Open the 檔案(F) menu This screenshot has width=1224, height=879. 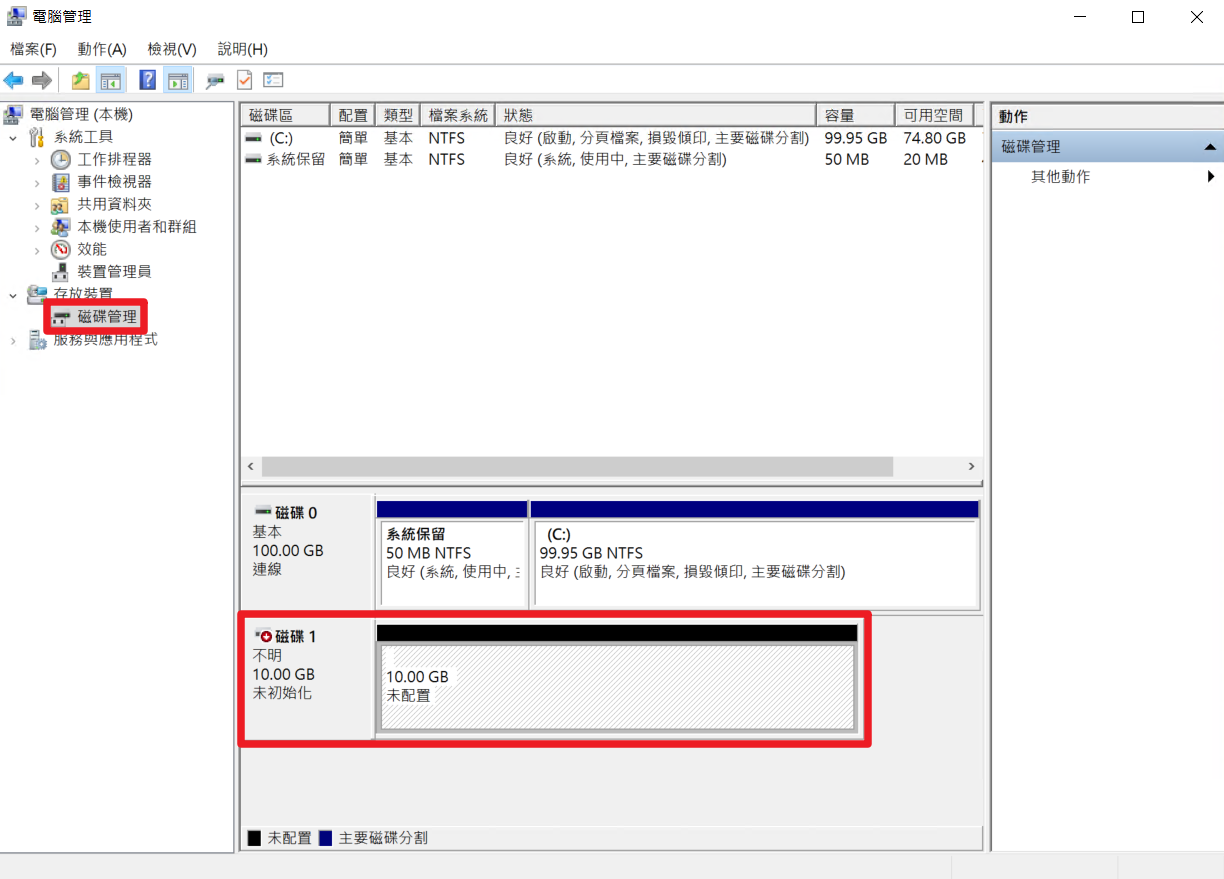[x=33, y=49]
